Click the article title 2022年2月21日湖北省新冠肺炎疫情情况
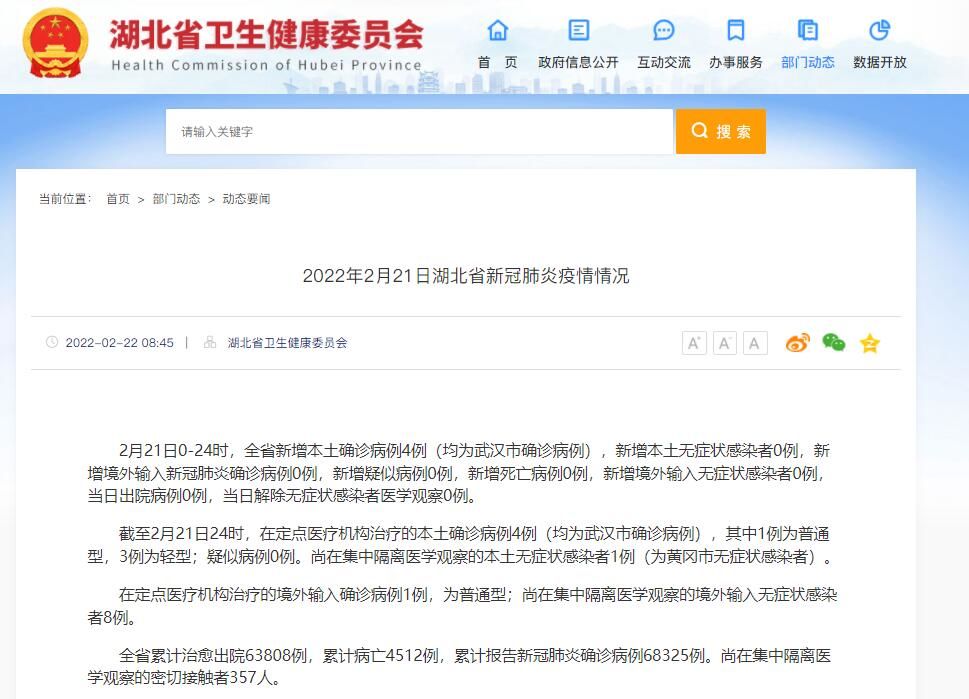This screenshot has width=969, height=699. (466, 276)
